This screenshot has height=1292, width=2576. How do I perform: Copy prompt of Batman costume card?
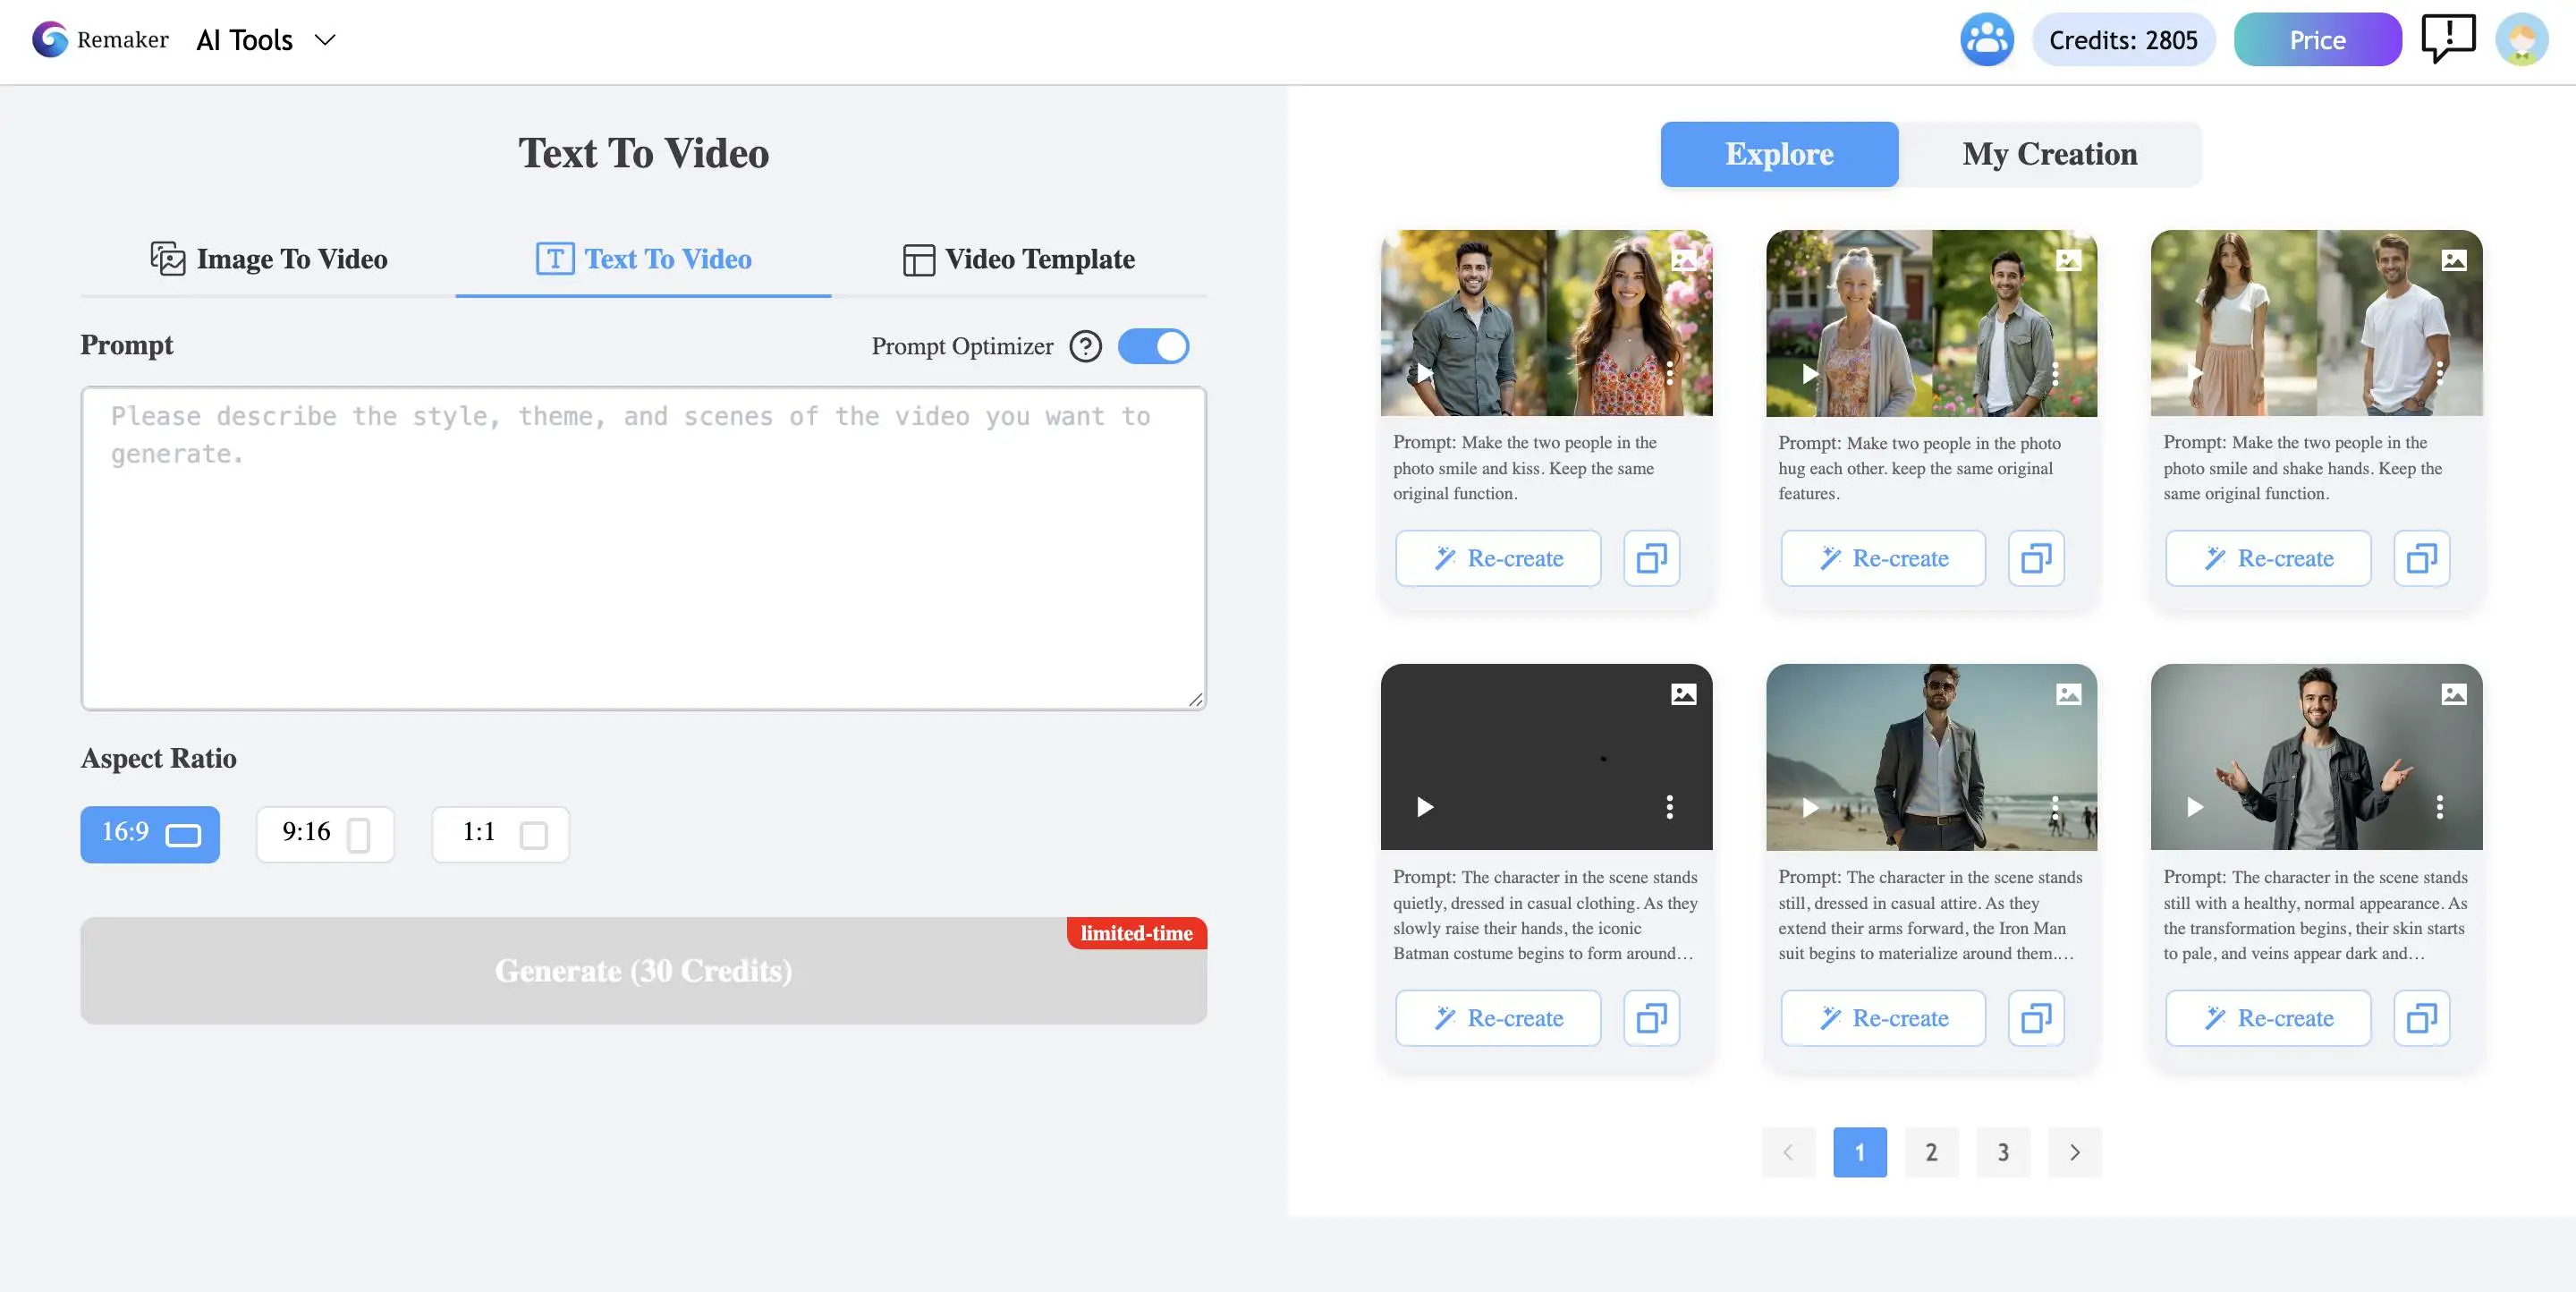point(1651,1018)
